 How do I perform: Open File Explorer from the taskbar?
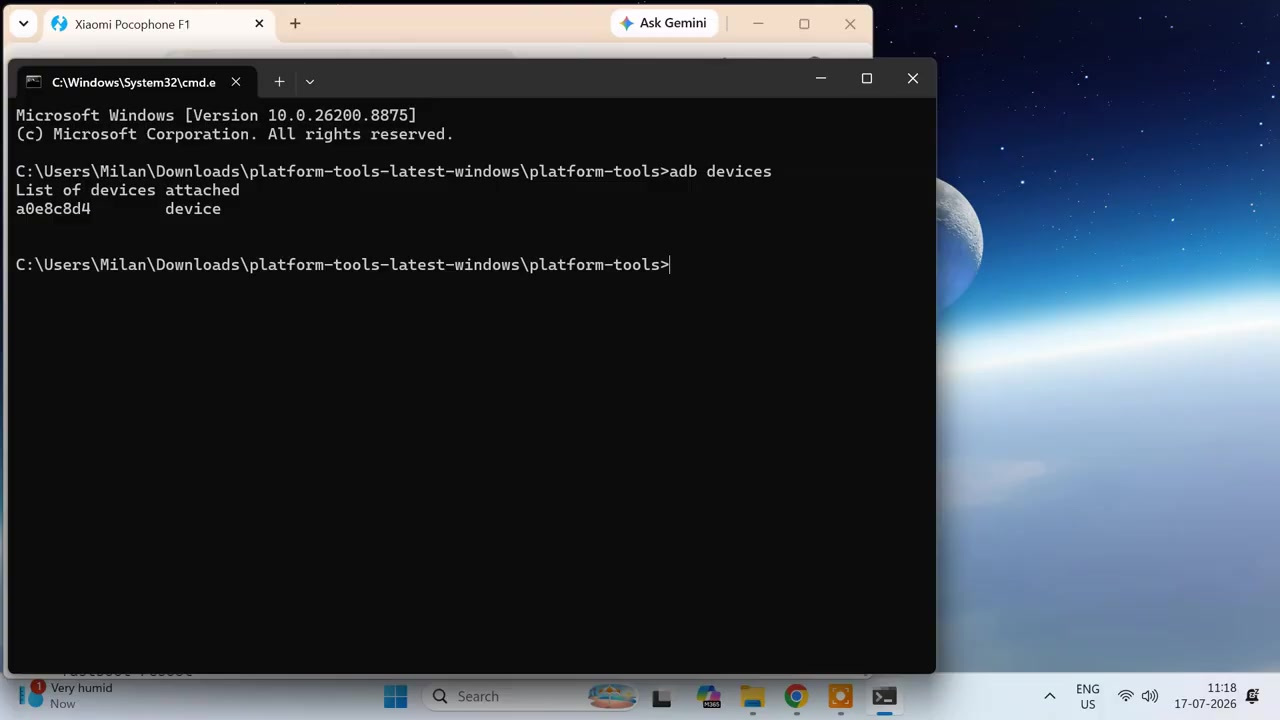coord(752,696)
